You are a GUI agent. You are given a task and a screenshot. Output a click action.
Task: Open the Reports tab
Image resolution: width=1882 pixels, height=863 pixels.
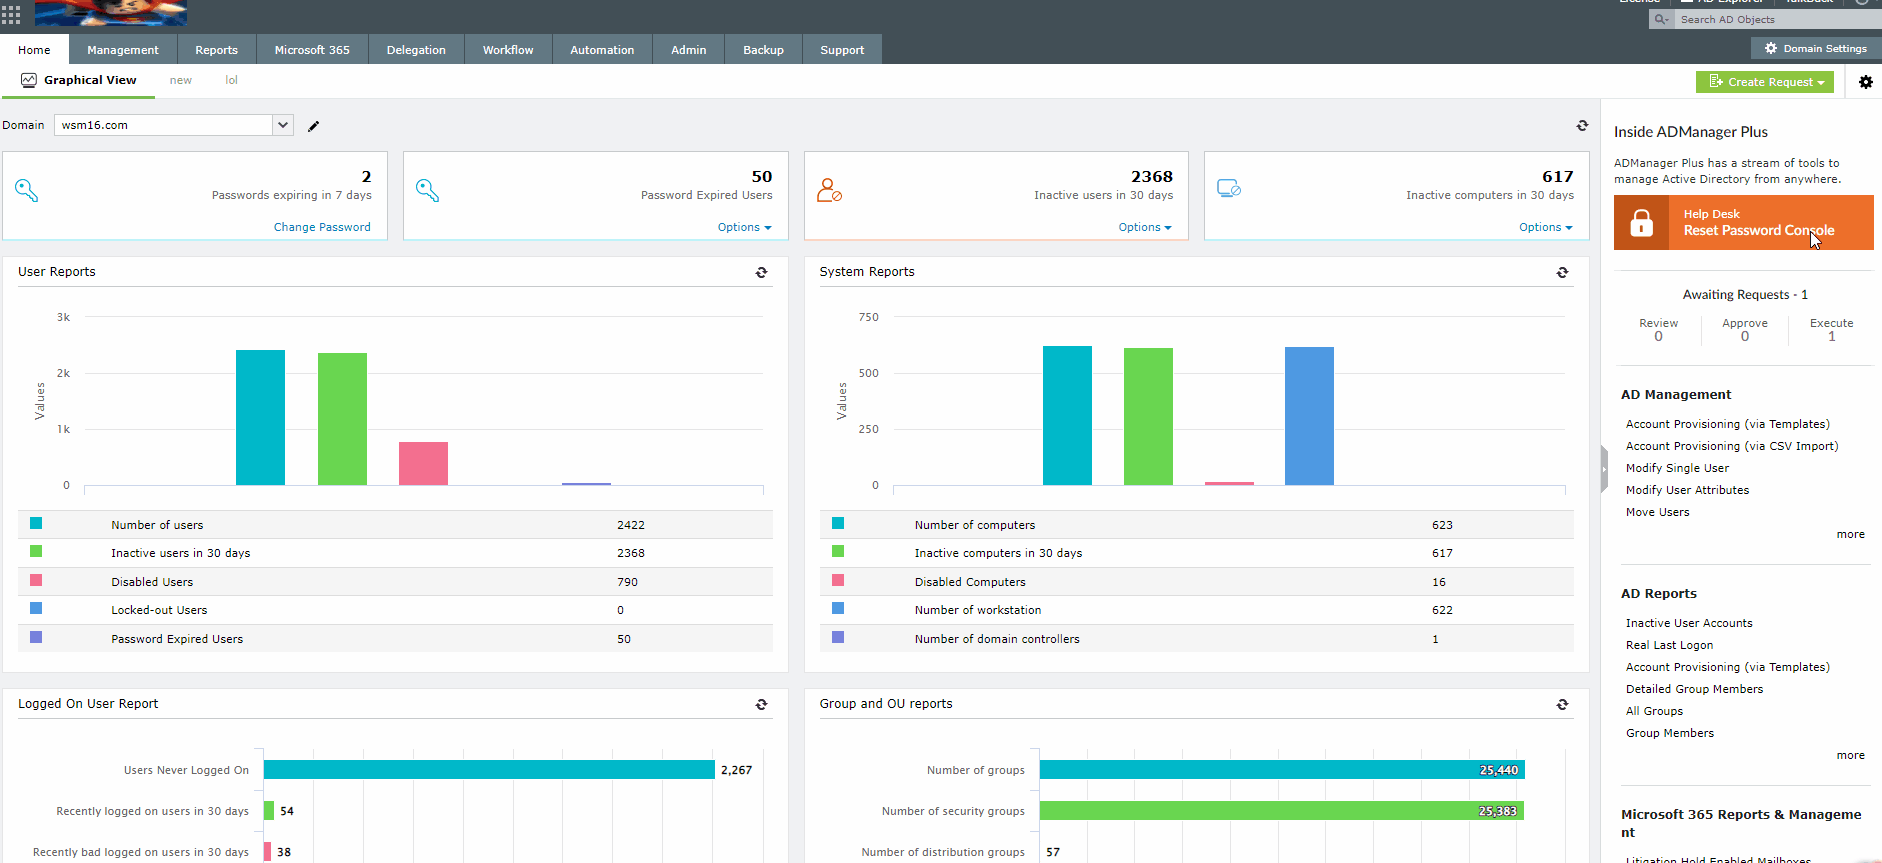(x=217, y=50)
